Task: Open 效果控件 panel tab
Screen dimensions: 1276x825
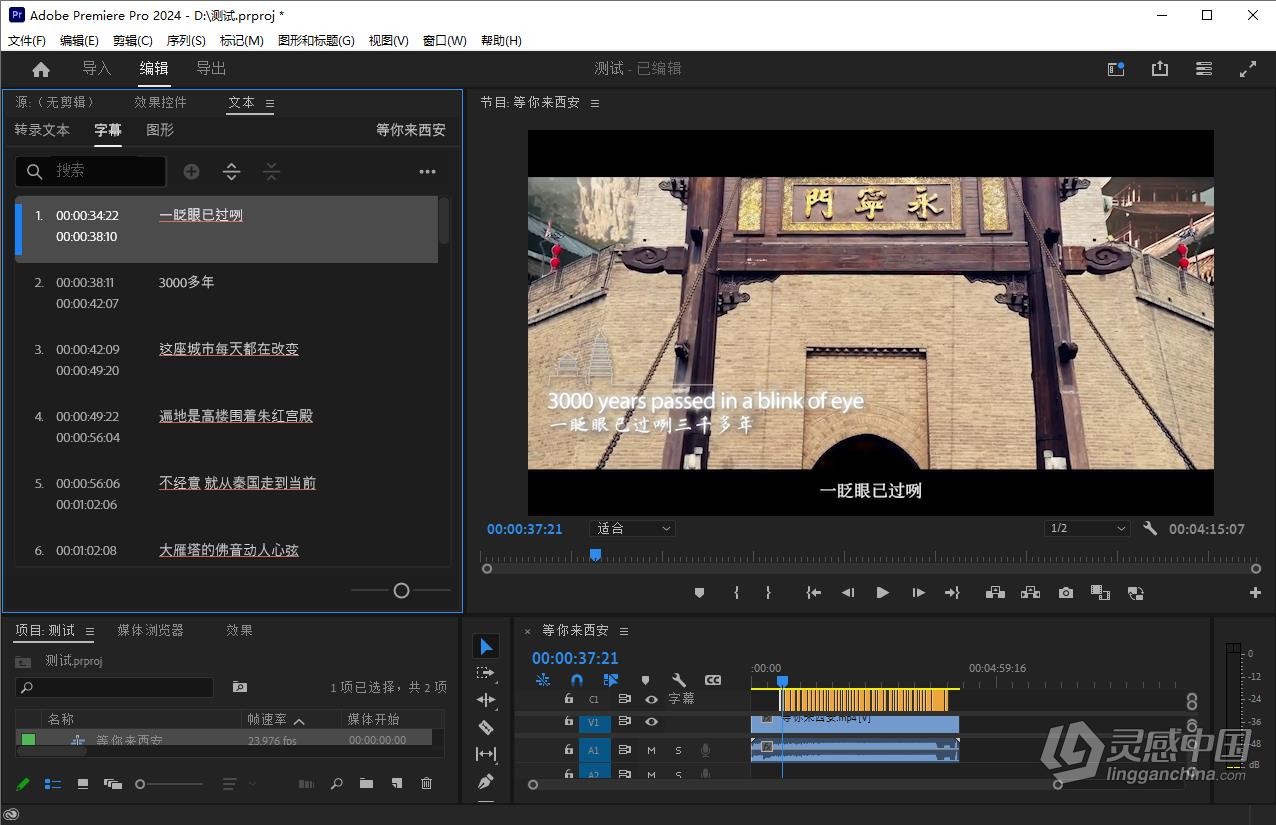Action: (x=161, y=102)
